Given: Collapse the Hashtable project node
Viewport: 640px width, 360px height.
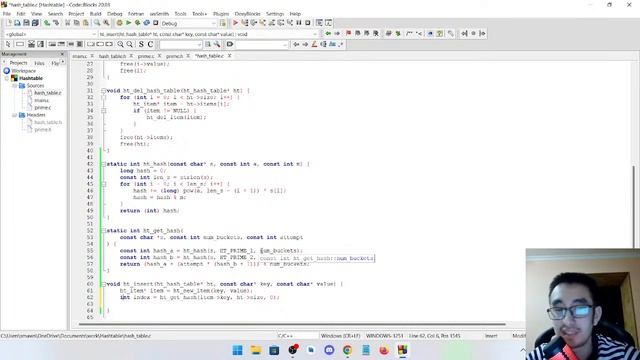Looking at the screenshot, I should (7, 78).
